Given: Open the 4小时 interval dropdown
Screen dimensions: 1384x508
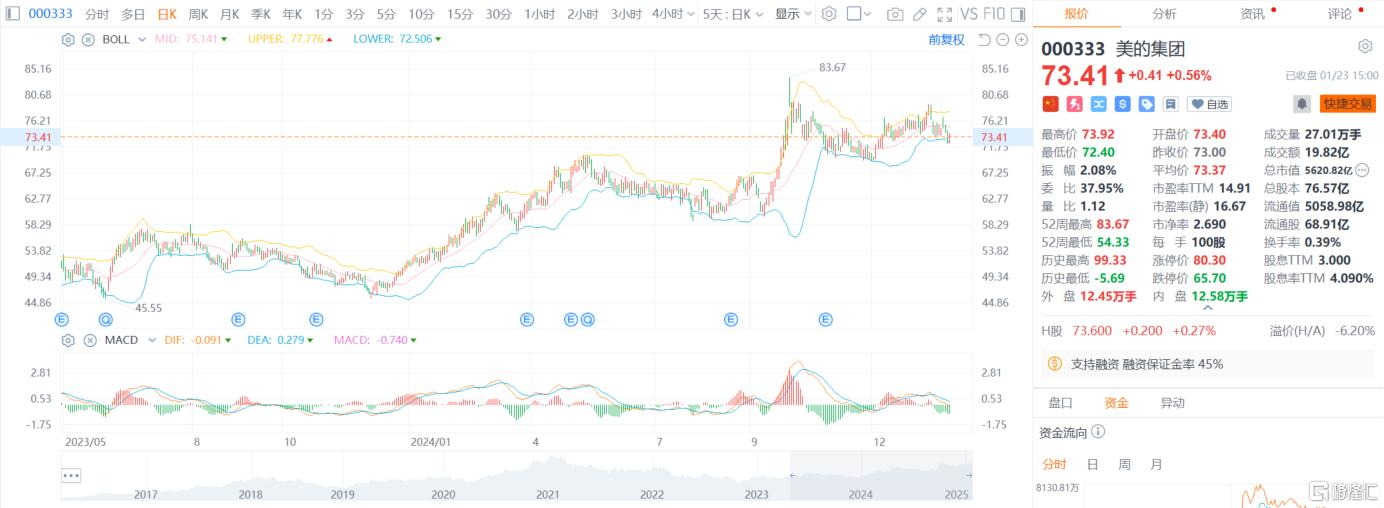Looking at the screenshot, I should tap(671, 14).
